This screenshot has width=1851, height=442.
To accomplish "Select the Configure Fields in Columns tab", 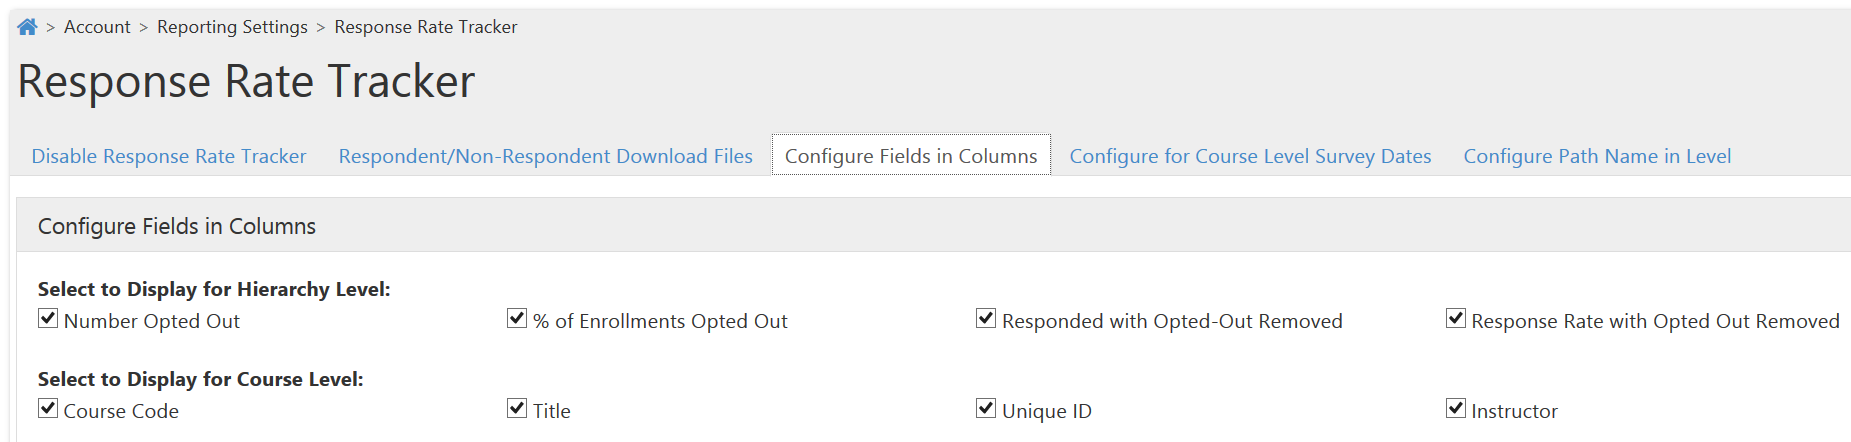I will (911, 156).
